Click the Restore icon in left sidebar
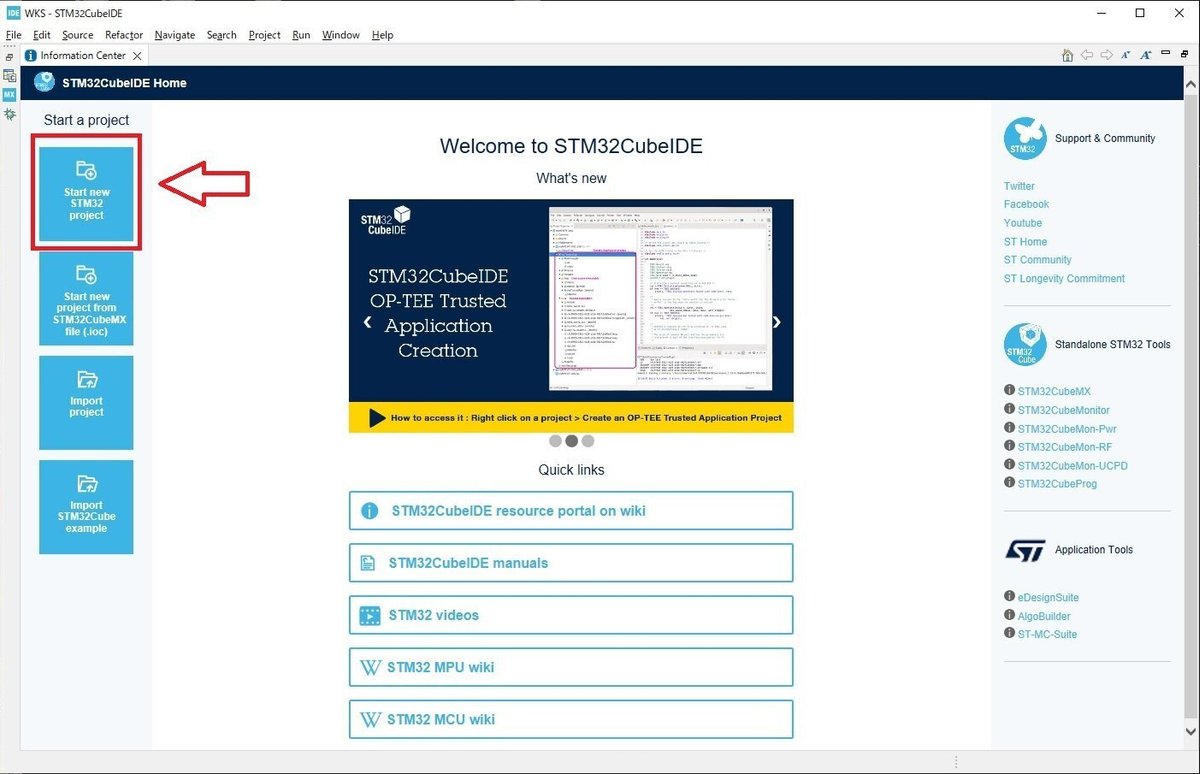Image resolution: width=1200 pixels, height=774 pixels. coord(9,57)
